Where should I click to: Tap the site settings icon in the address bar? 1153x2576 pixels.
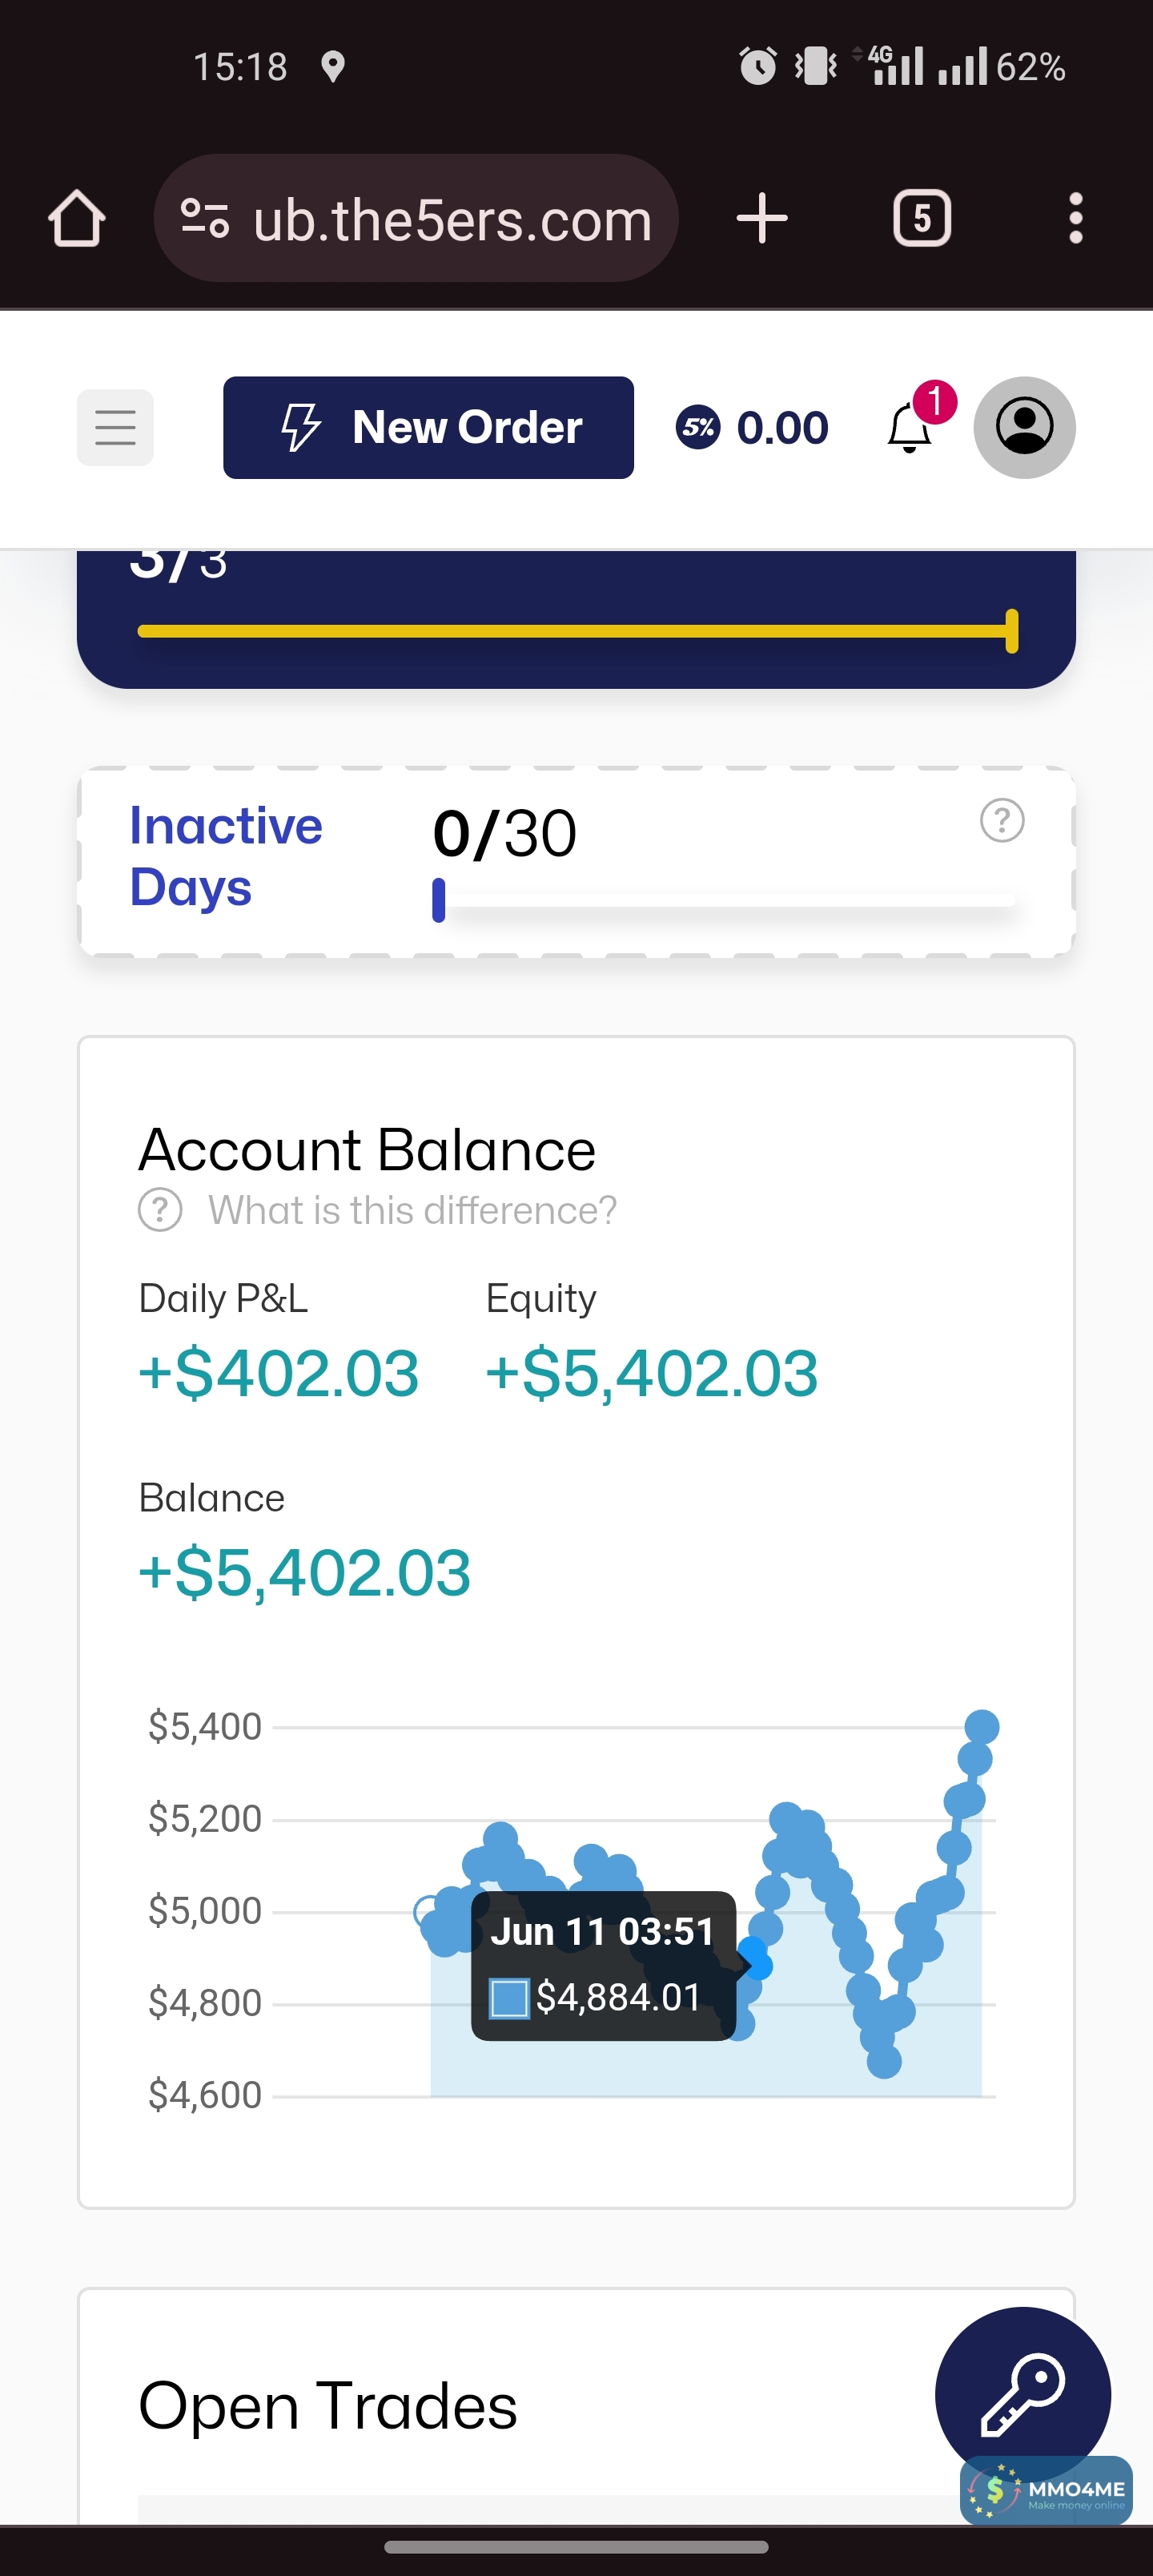click(204, 218)
